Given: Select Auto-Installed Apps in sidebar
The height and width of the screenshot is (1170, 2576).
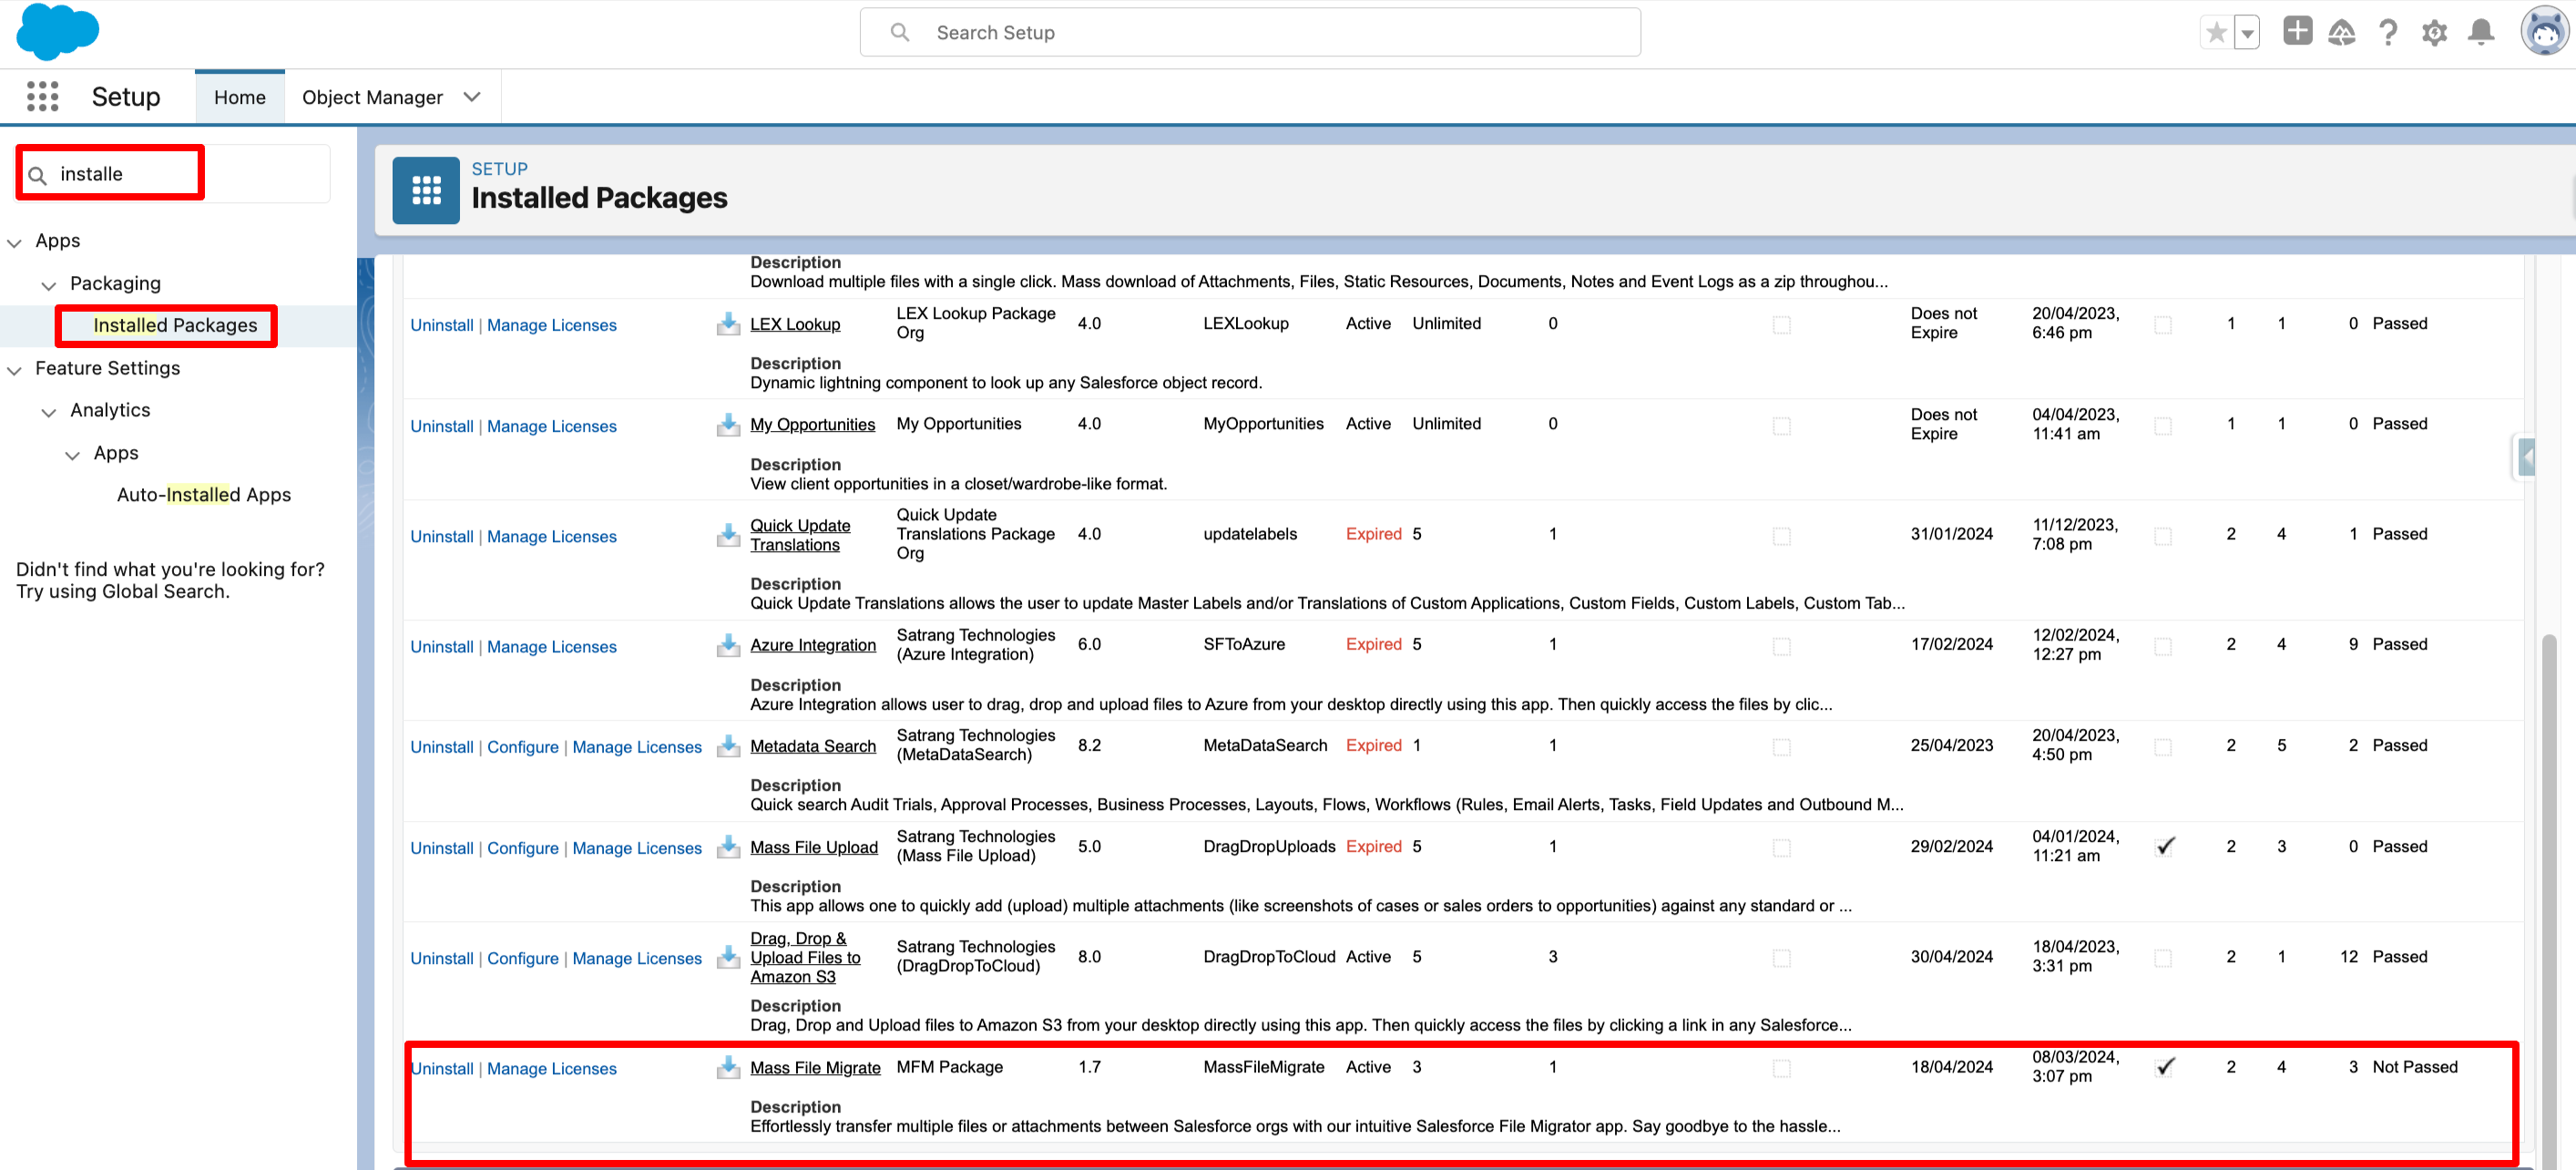Looking at the screenshot, I should click(x=204, y=495).
